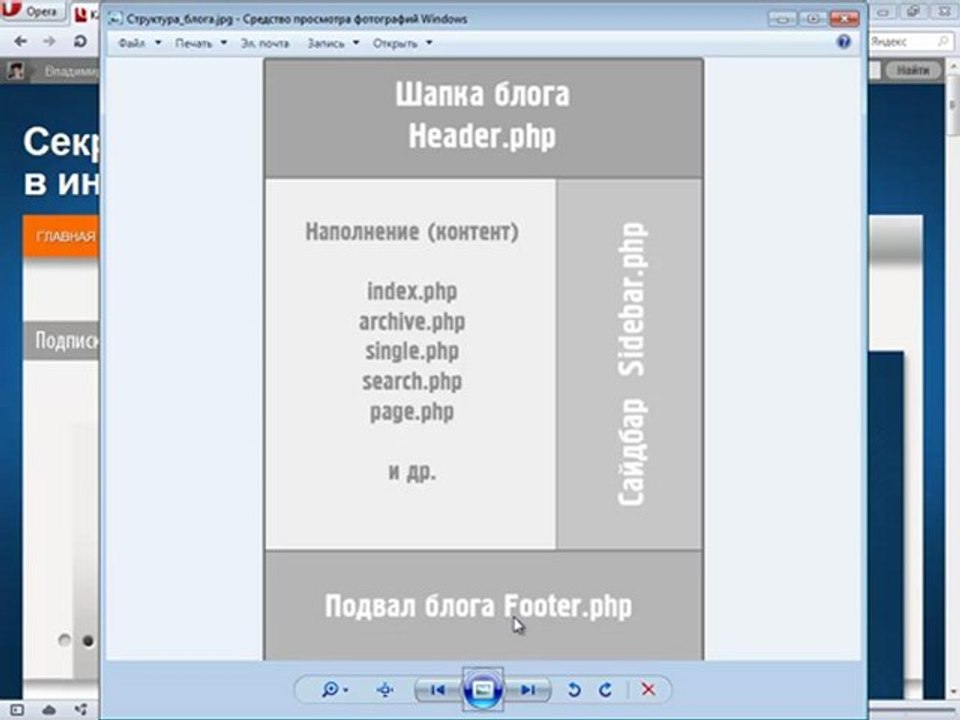Go to previous photo in viewer
This screenshot has width=960, height=720.
(x=437, y=690)
